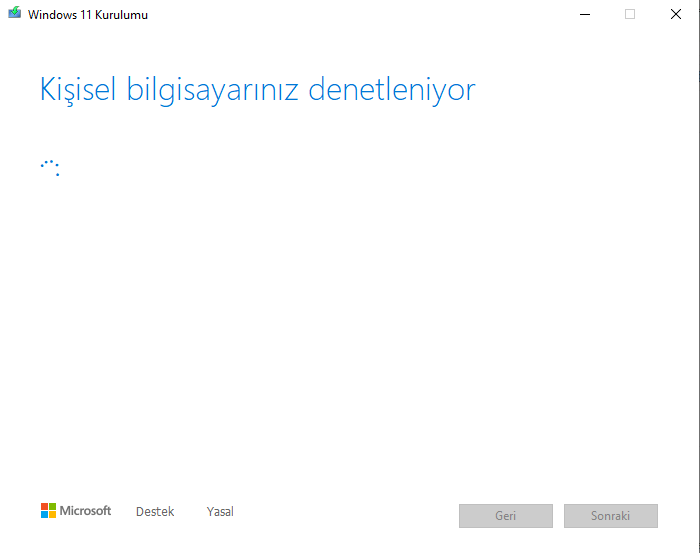Click the Sonraki button
The height and width of the screenshot is (553, 700).
point(611,516)
